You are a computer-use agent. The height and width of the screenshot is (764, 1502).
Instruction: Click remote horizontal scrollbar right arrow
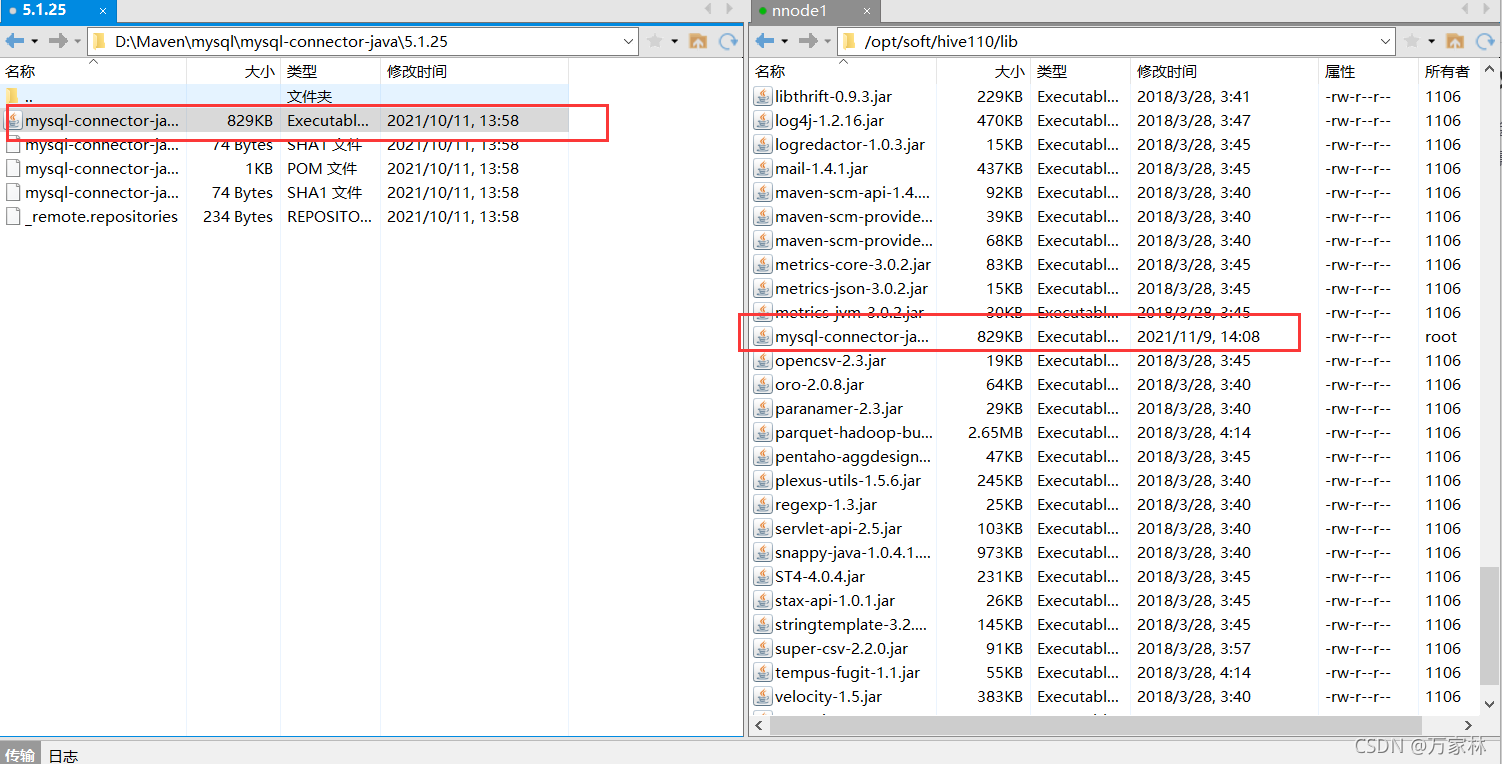[1468, 725]
